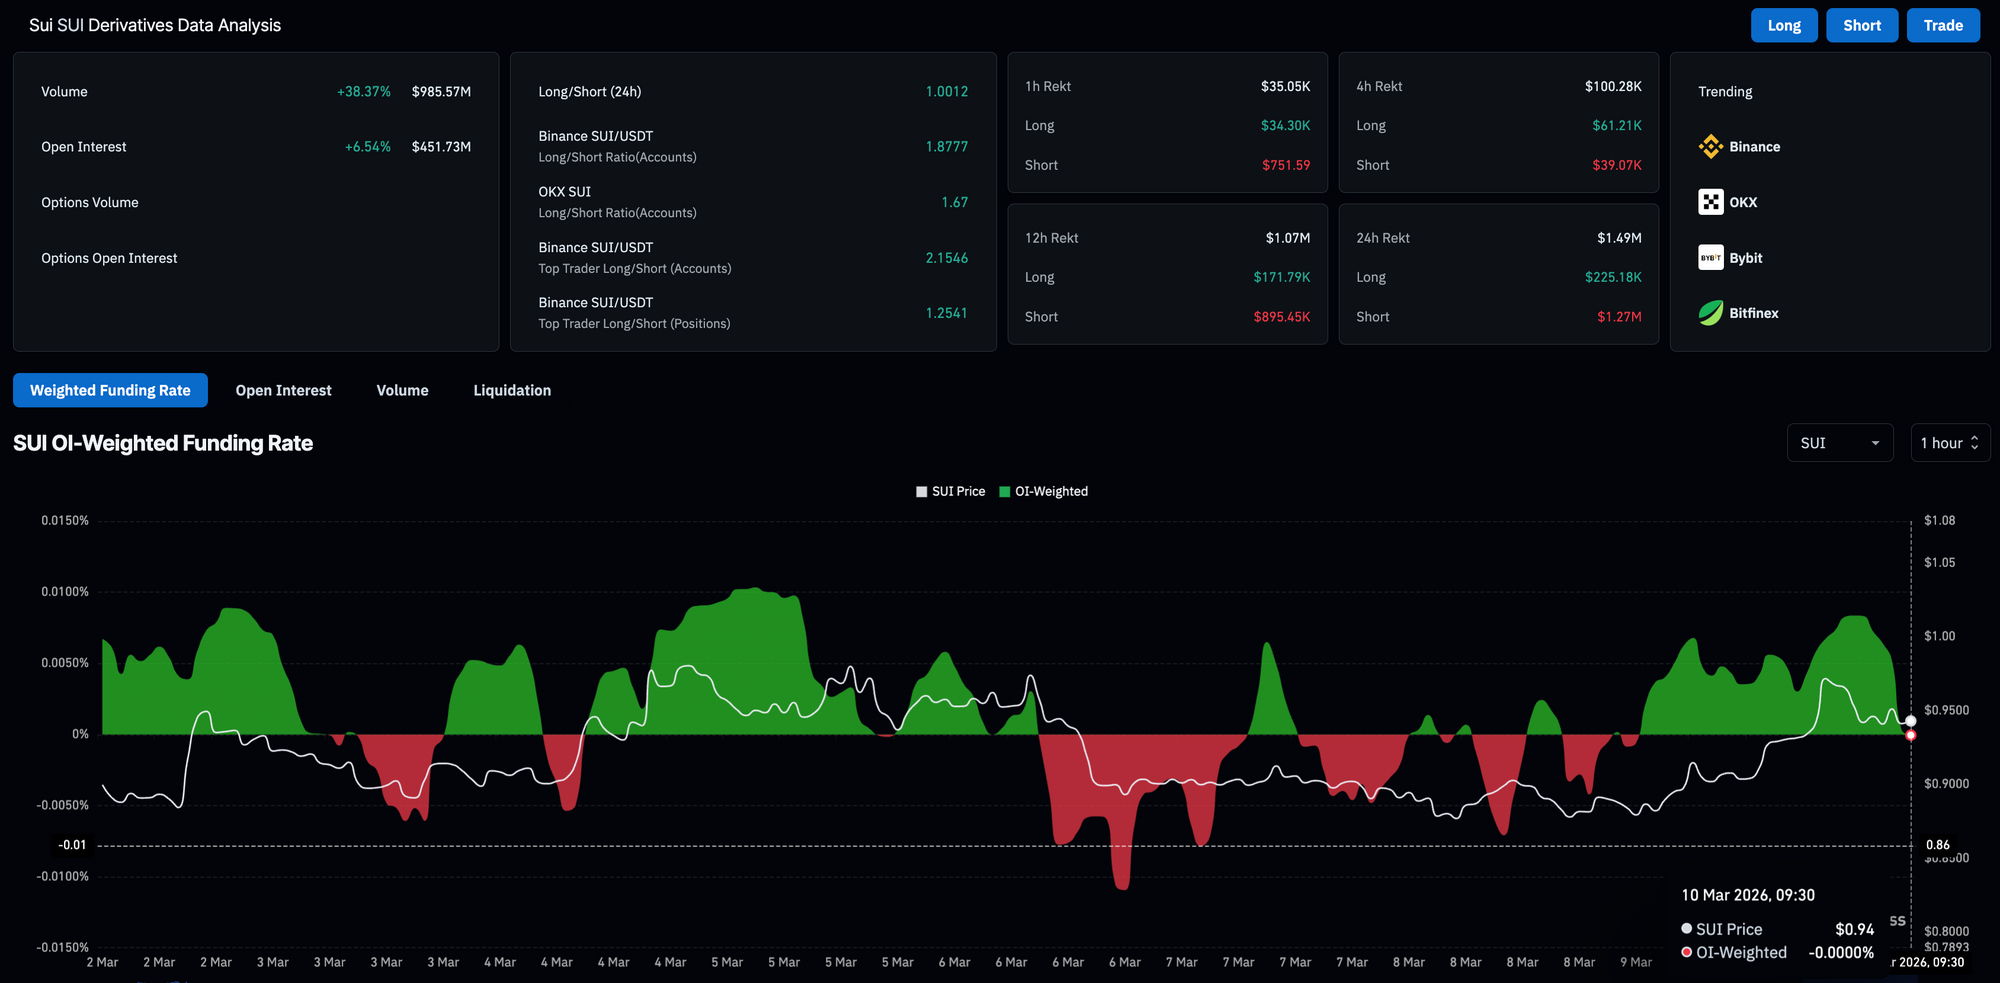The image size is (2000, 983).
Task: Click the Bybit logo icon
Action: pyautogui.click(x=1710, y=258)
